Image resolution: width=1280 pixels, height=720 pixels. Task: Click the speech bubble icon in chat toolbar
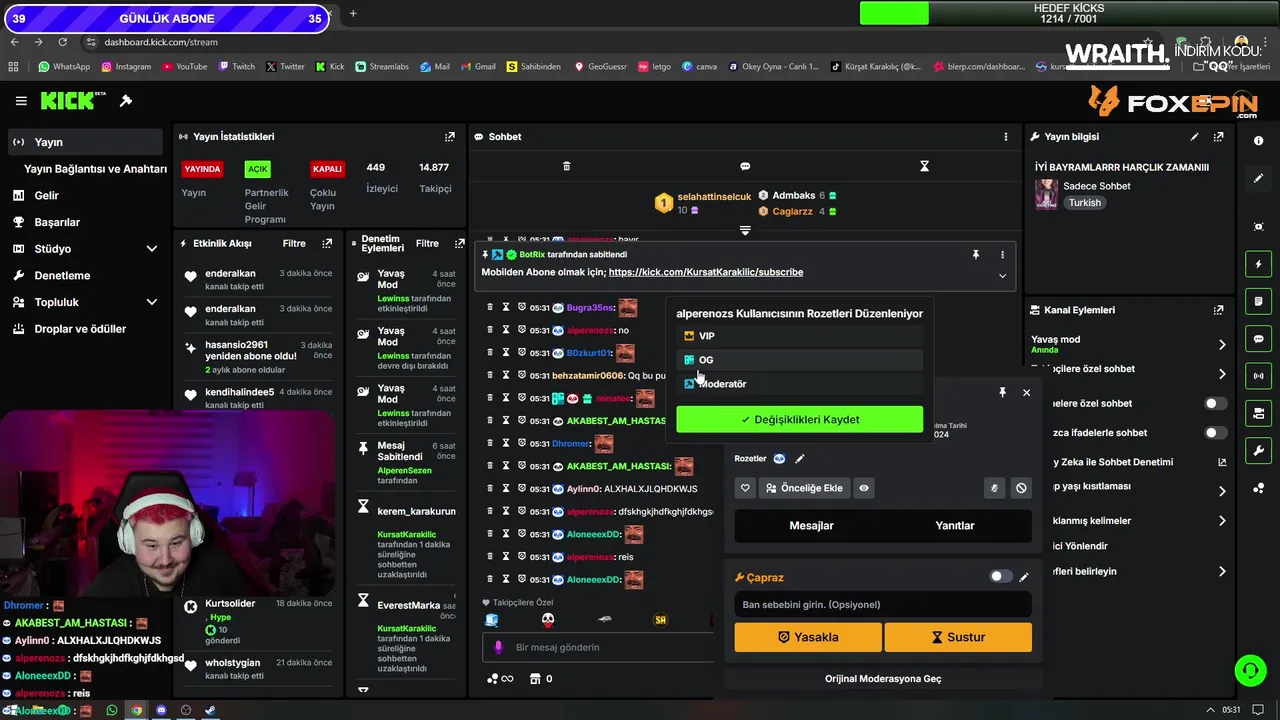pos(745,166)
